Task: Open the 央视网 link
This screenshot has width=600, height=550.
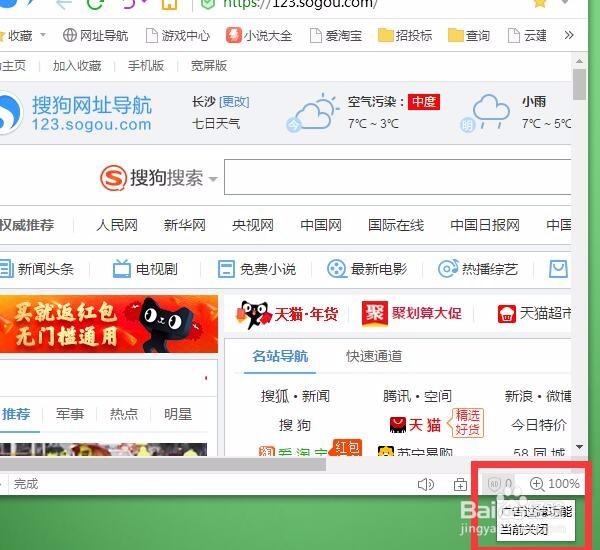Action: 253,225
